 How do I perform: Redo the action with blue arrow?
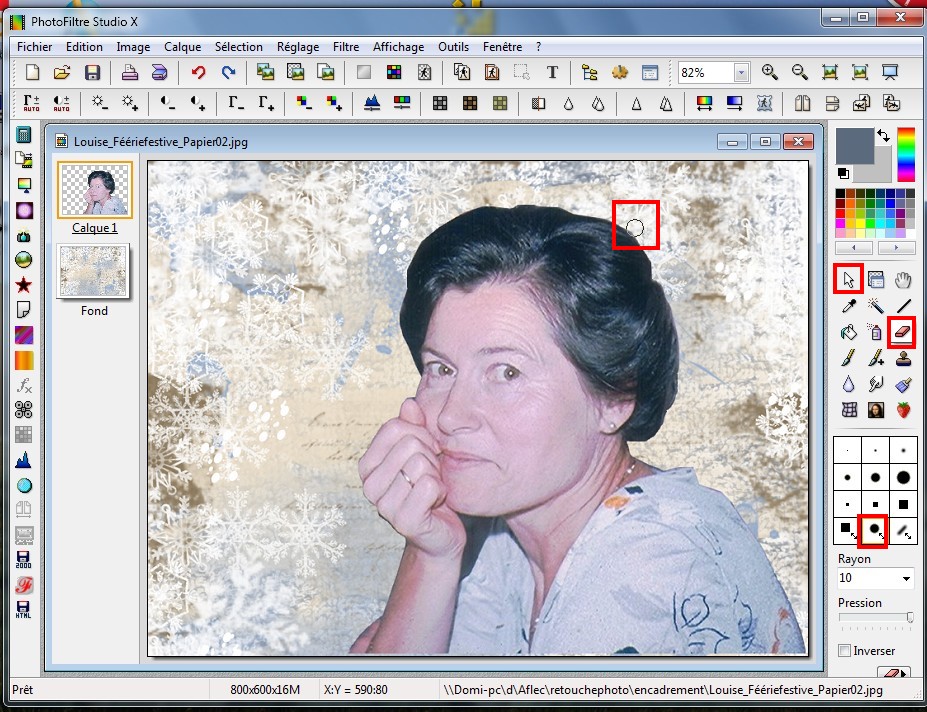coord(228,72)
